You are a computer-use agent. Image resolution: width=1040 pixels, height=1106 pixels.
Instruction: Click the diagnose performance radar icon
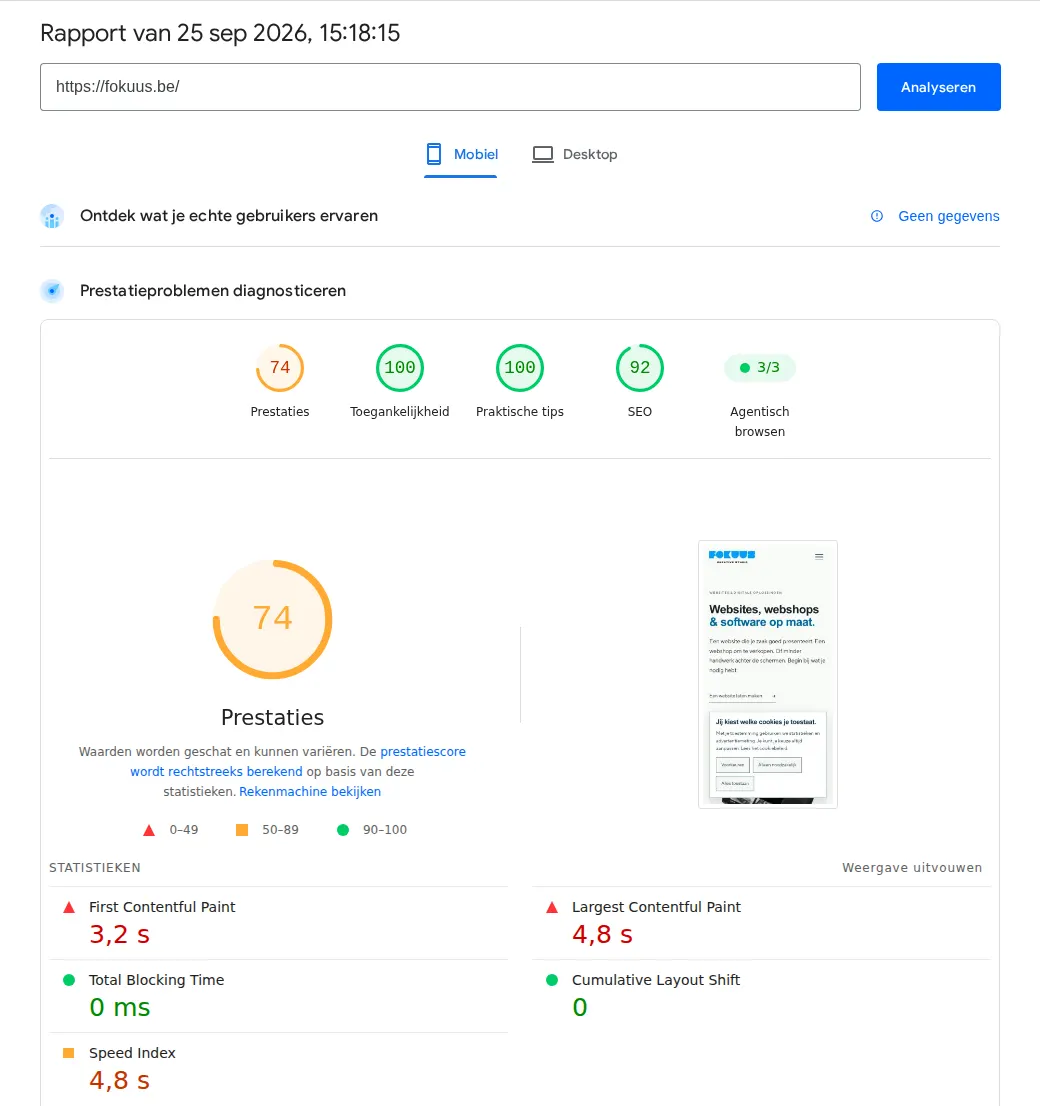pyautogui.click(x=52, y=291)
